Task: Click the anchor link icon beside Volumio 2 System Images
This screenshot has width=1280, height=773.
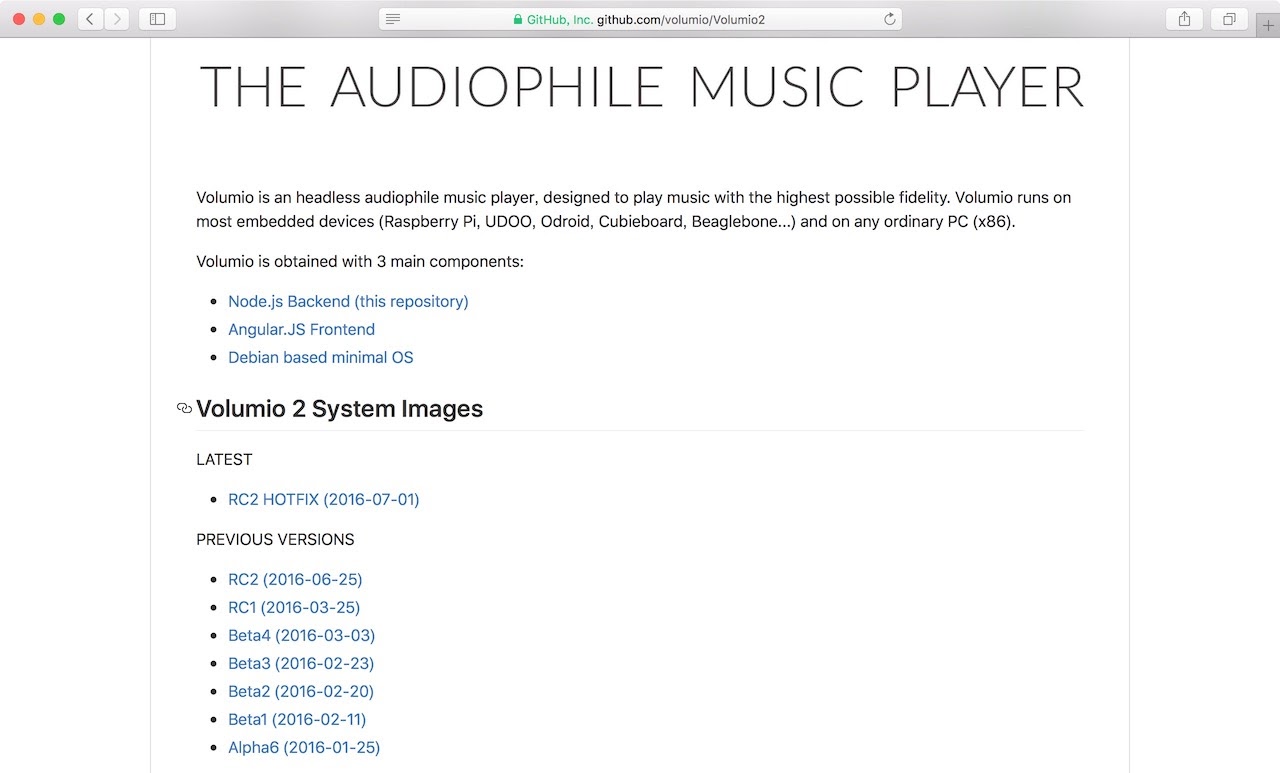Action: [184, 409]
